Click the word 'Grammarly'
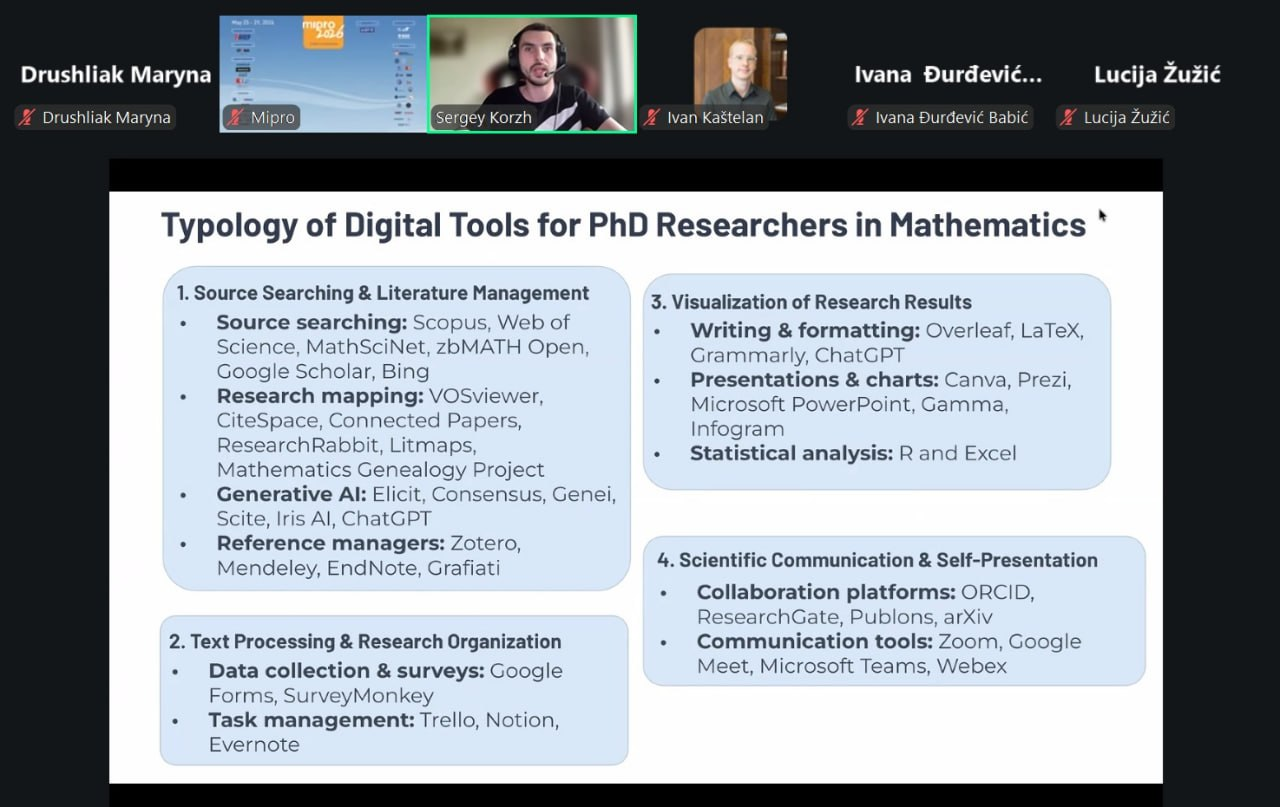 747,355
